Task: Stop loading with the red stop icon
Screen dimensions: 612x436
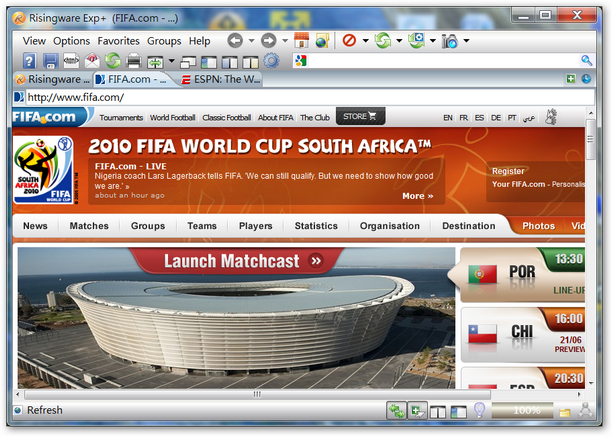Action: [349, 40]
